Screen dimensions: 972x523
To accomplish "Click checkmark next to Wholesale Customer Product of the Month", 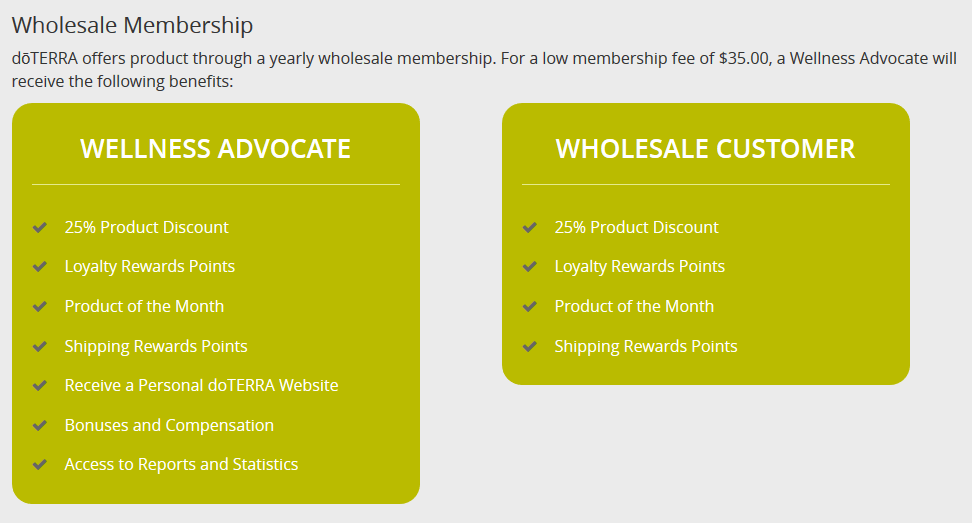I will coord(530,306).
